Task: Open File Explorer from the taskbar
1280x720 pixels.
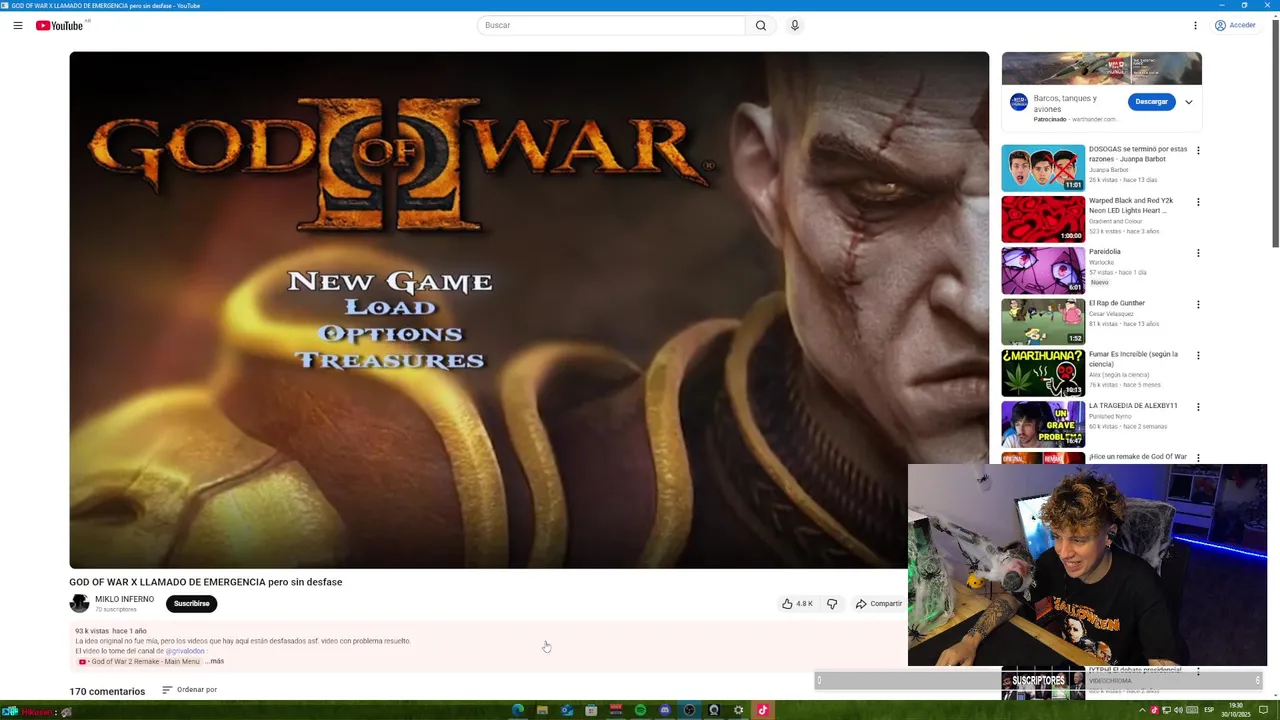Action: point(542,710)
